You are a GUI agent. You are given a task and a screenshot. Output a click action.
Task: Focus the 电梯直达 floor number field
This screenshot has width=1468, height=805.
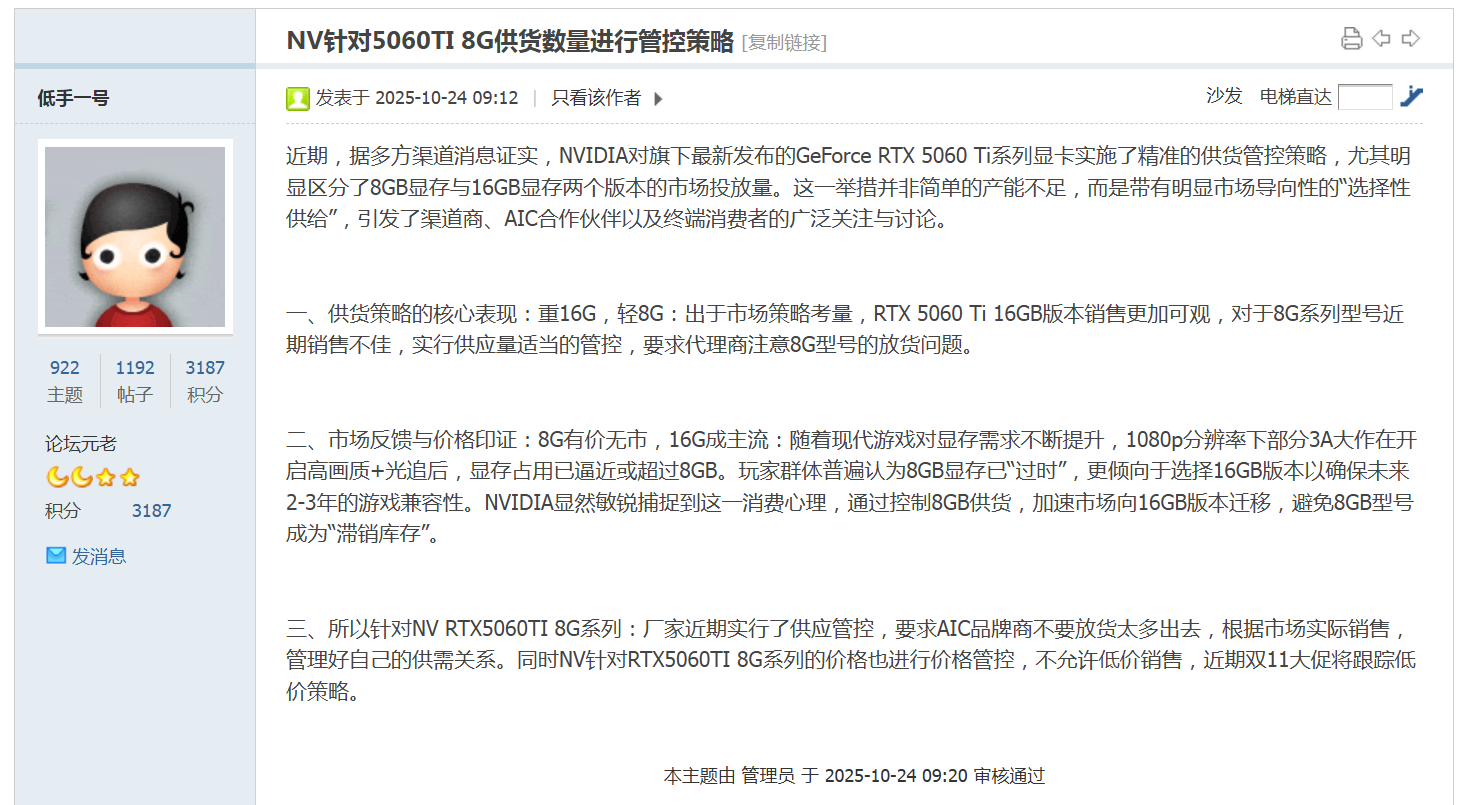(x=1364, y=97)
